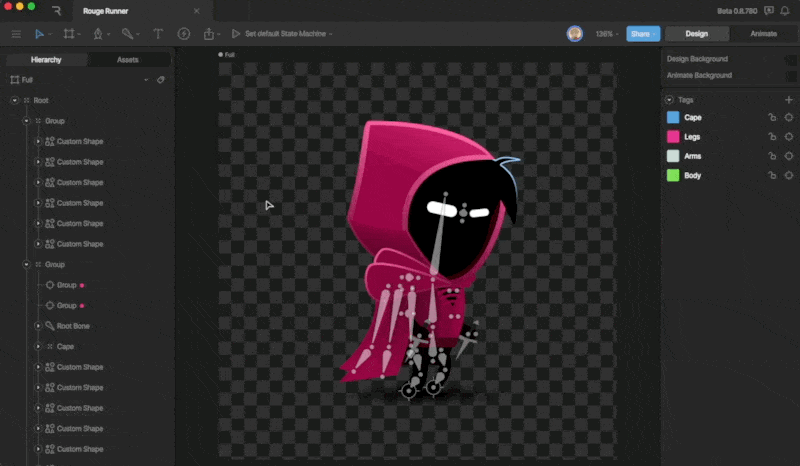This screenshot has height=466, width=800.
Task: Toggle the lock for Arms tag
Action: tap(772, 156)
